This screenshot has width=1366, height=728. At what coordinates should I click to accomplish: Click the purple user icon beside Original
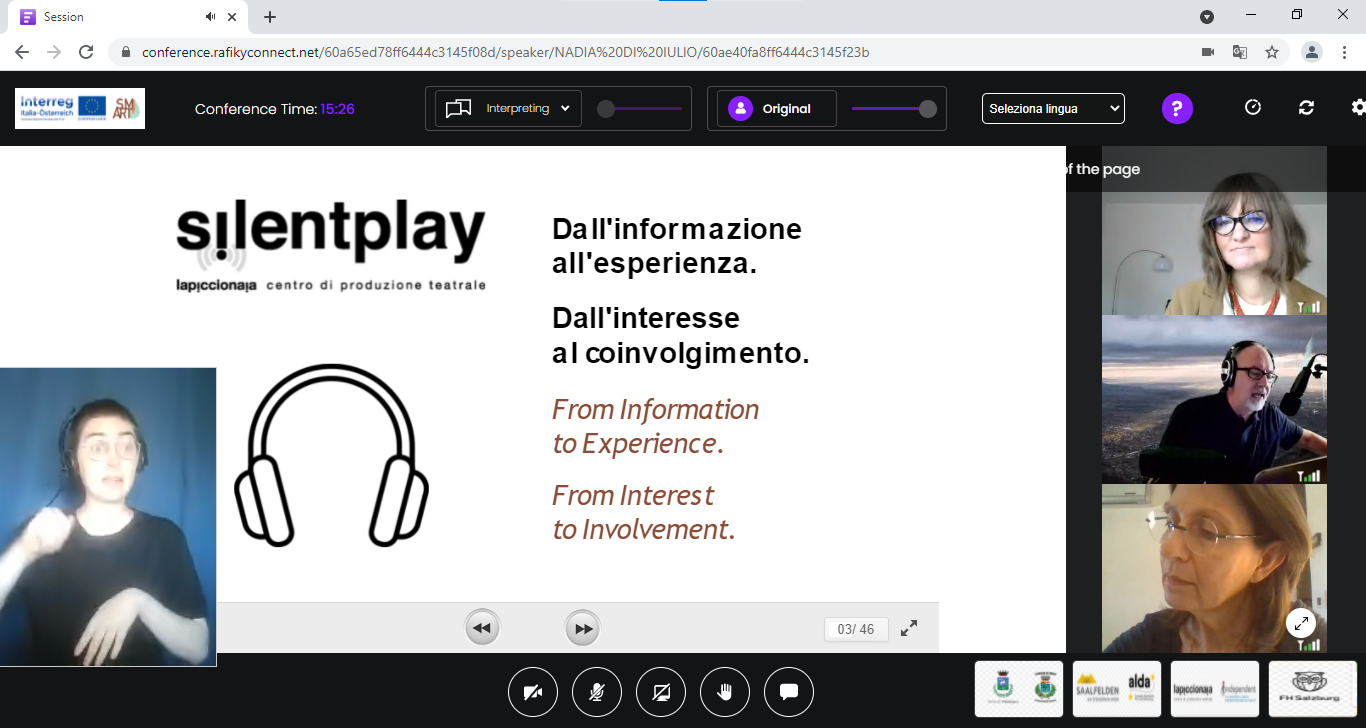pos(740,108)
